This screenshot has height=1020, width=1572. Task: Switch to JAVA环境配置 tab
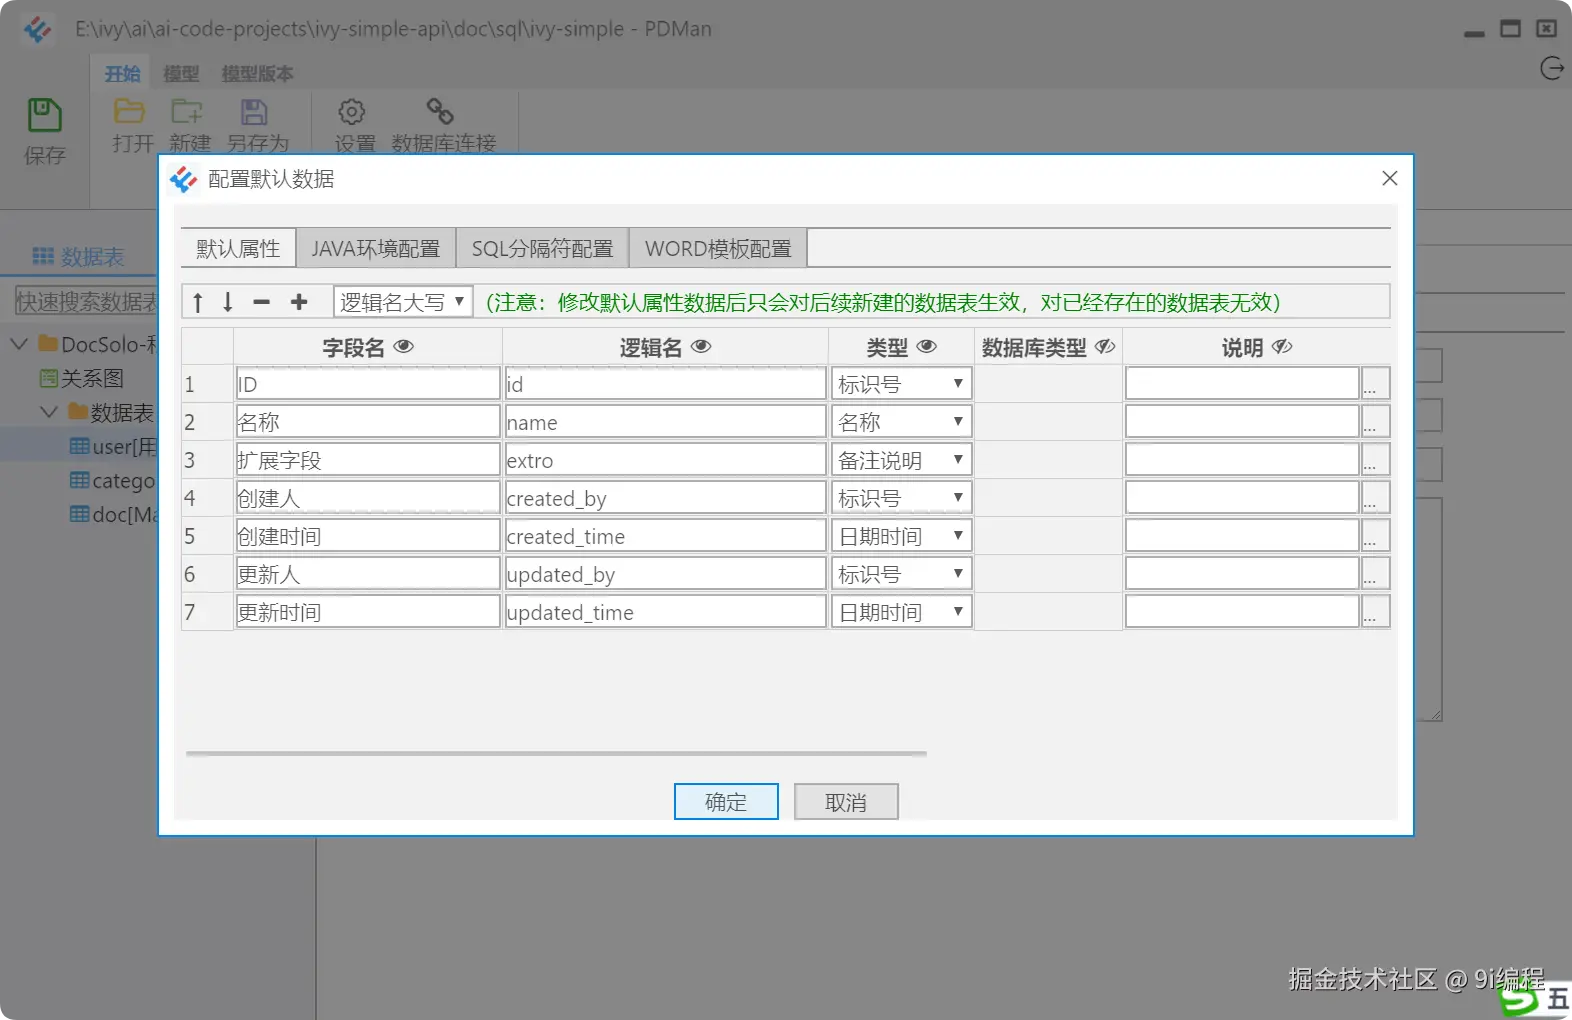pos(376,248)
